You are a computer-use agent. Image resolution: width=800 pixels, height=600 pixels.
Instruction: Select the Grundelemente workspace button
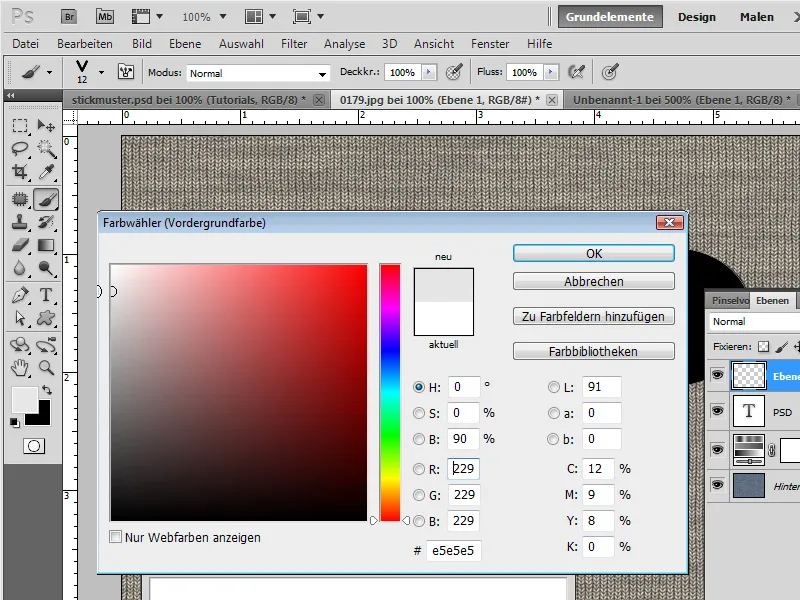click(610, 17)
